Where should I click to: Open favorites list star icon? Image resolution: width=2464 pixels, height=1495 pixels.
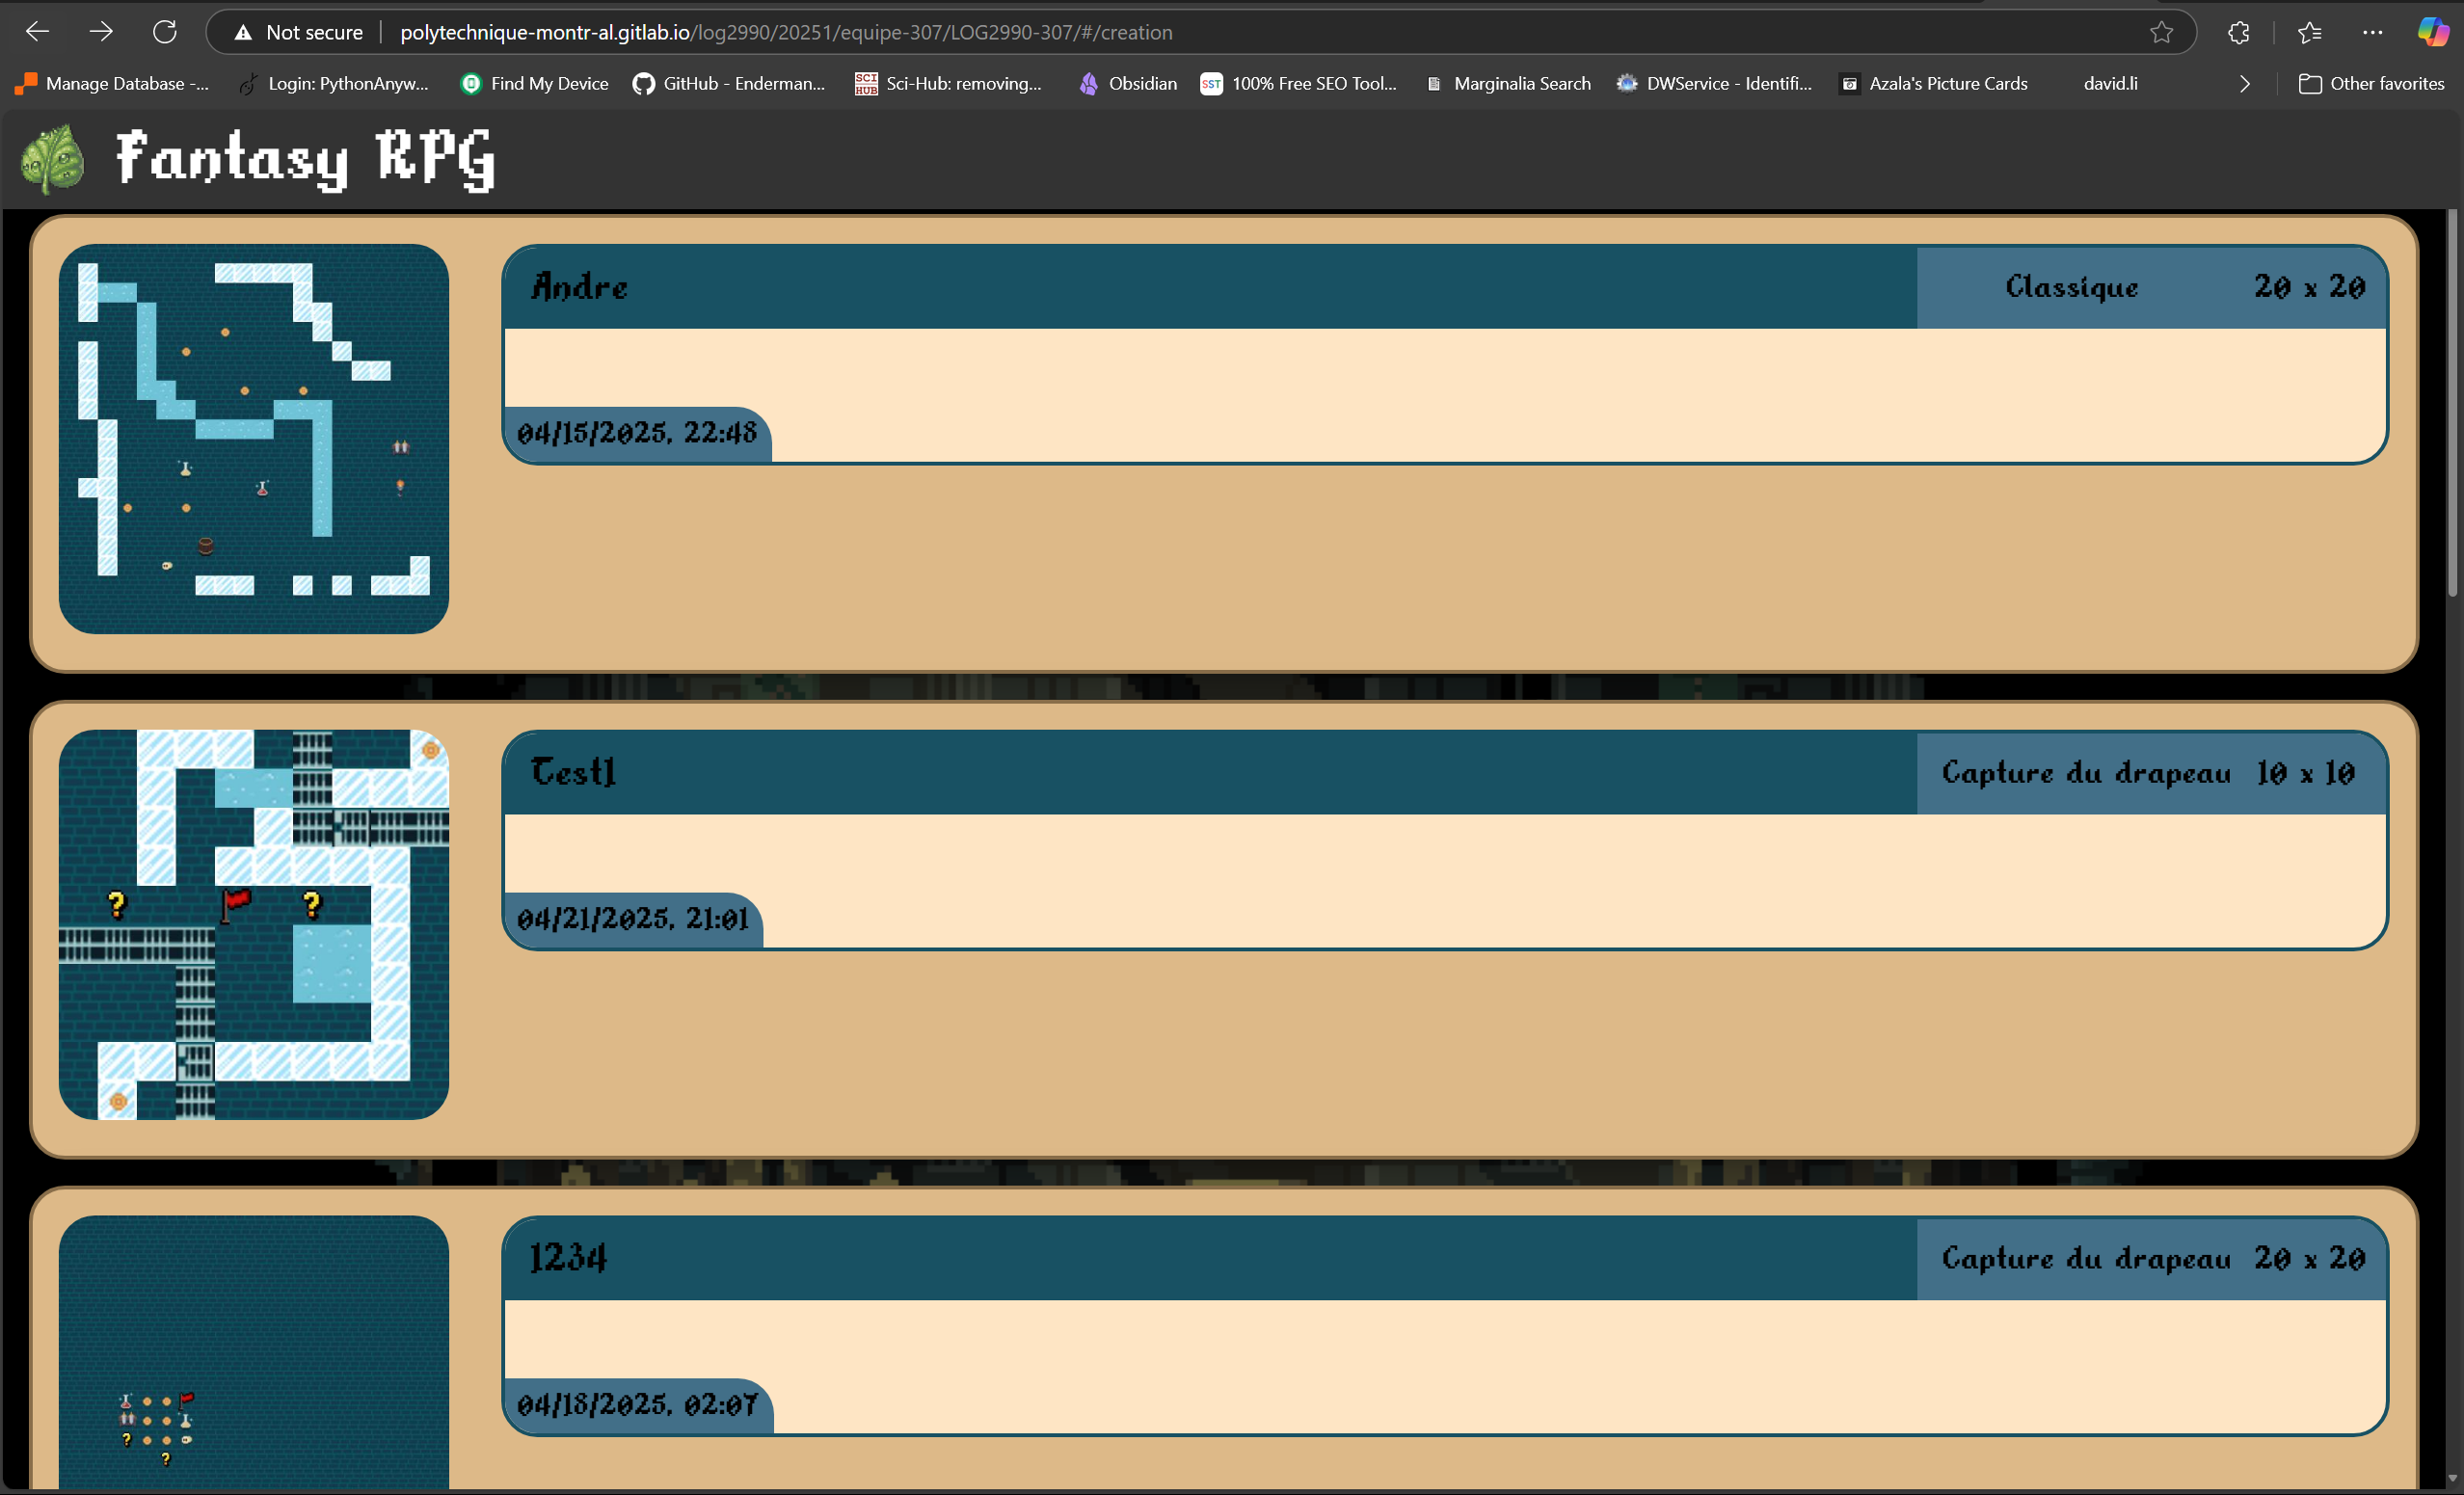[x=2310, y=32]
